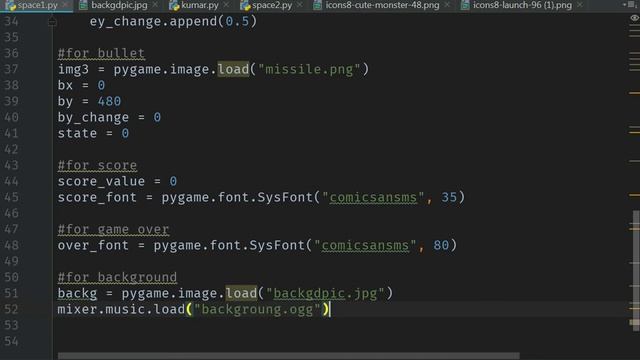Place cursor in the "#for background" comment
The width and height of the screenshot is (640, 360).
(x=117, y=277)
